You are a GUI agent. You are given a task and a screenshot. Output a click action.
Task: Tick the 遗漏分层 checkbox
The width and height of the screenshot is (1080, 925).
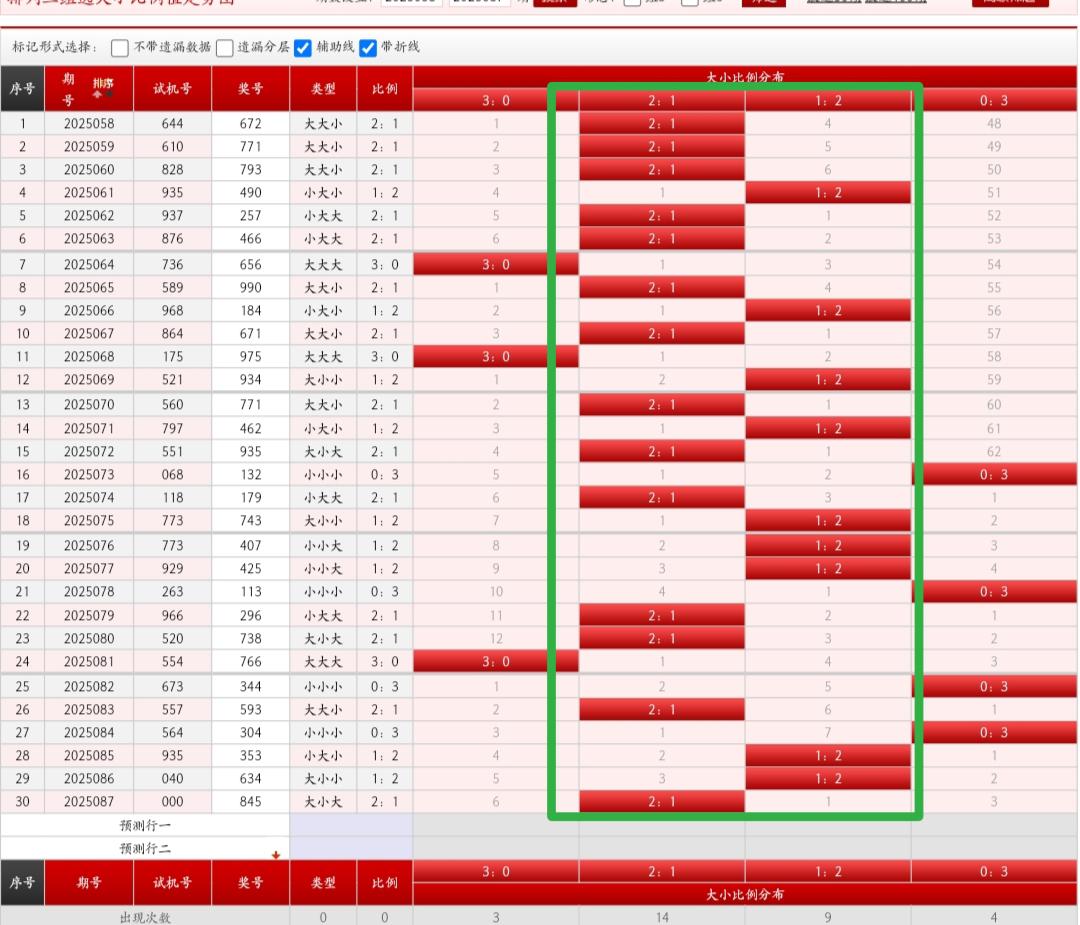pos(225,47)
